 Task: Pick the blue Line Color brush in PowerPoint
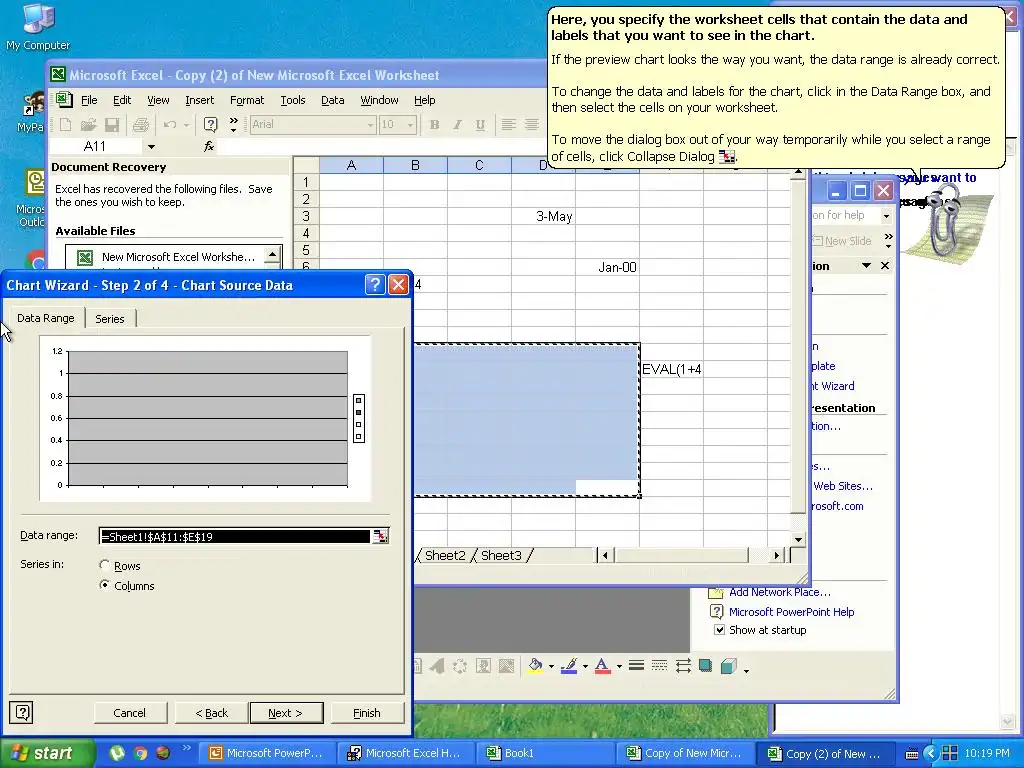[569, 665]
